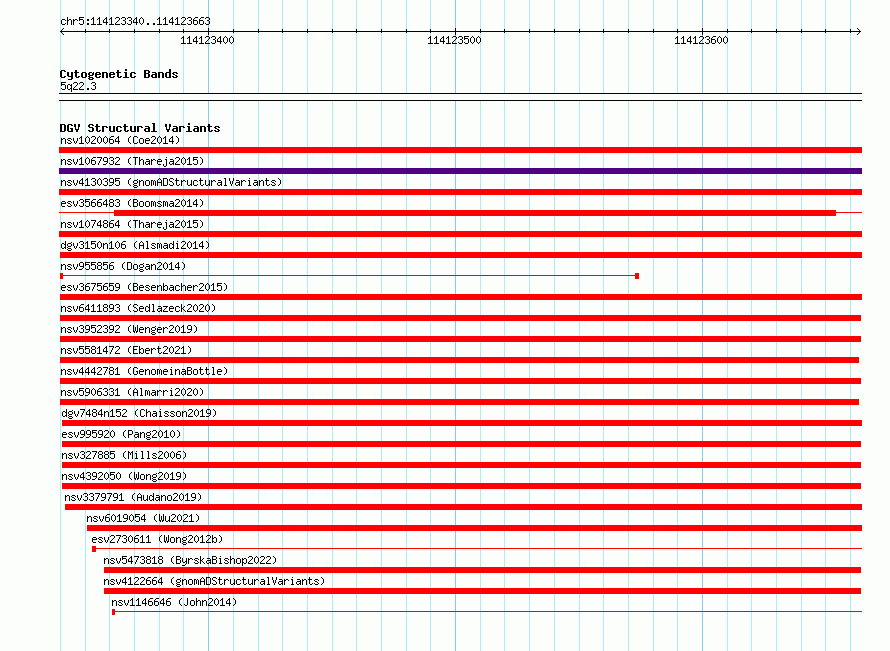The image size is (890, 651).
Task: Click nsv6411893 (Sedlazeck2020) label
Action: (x=138, y=308)
